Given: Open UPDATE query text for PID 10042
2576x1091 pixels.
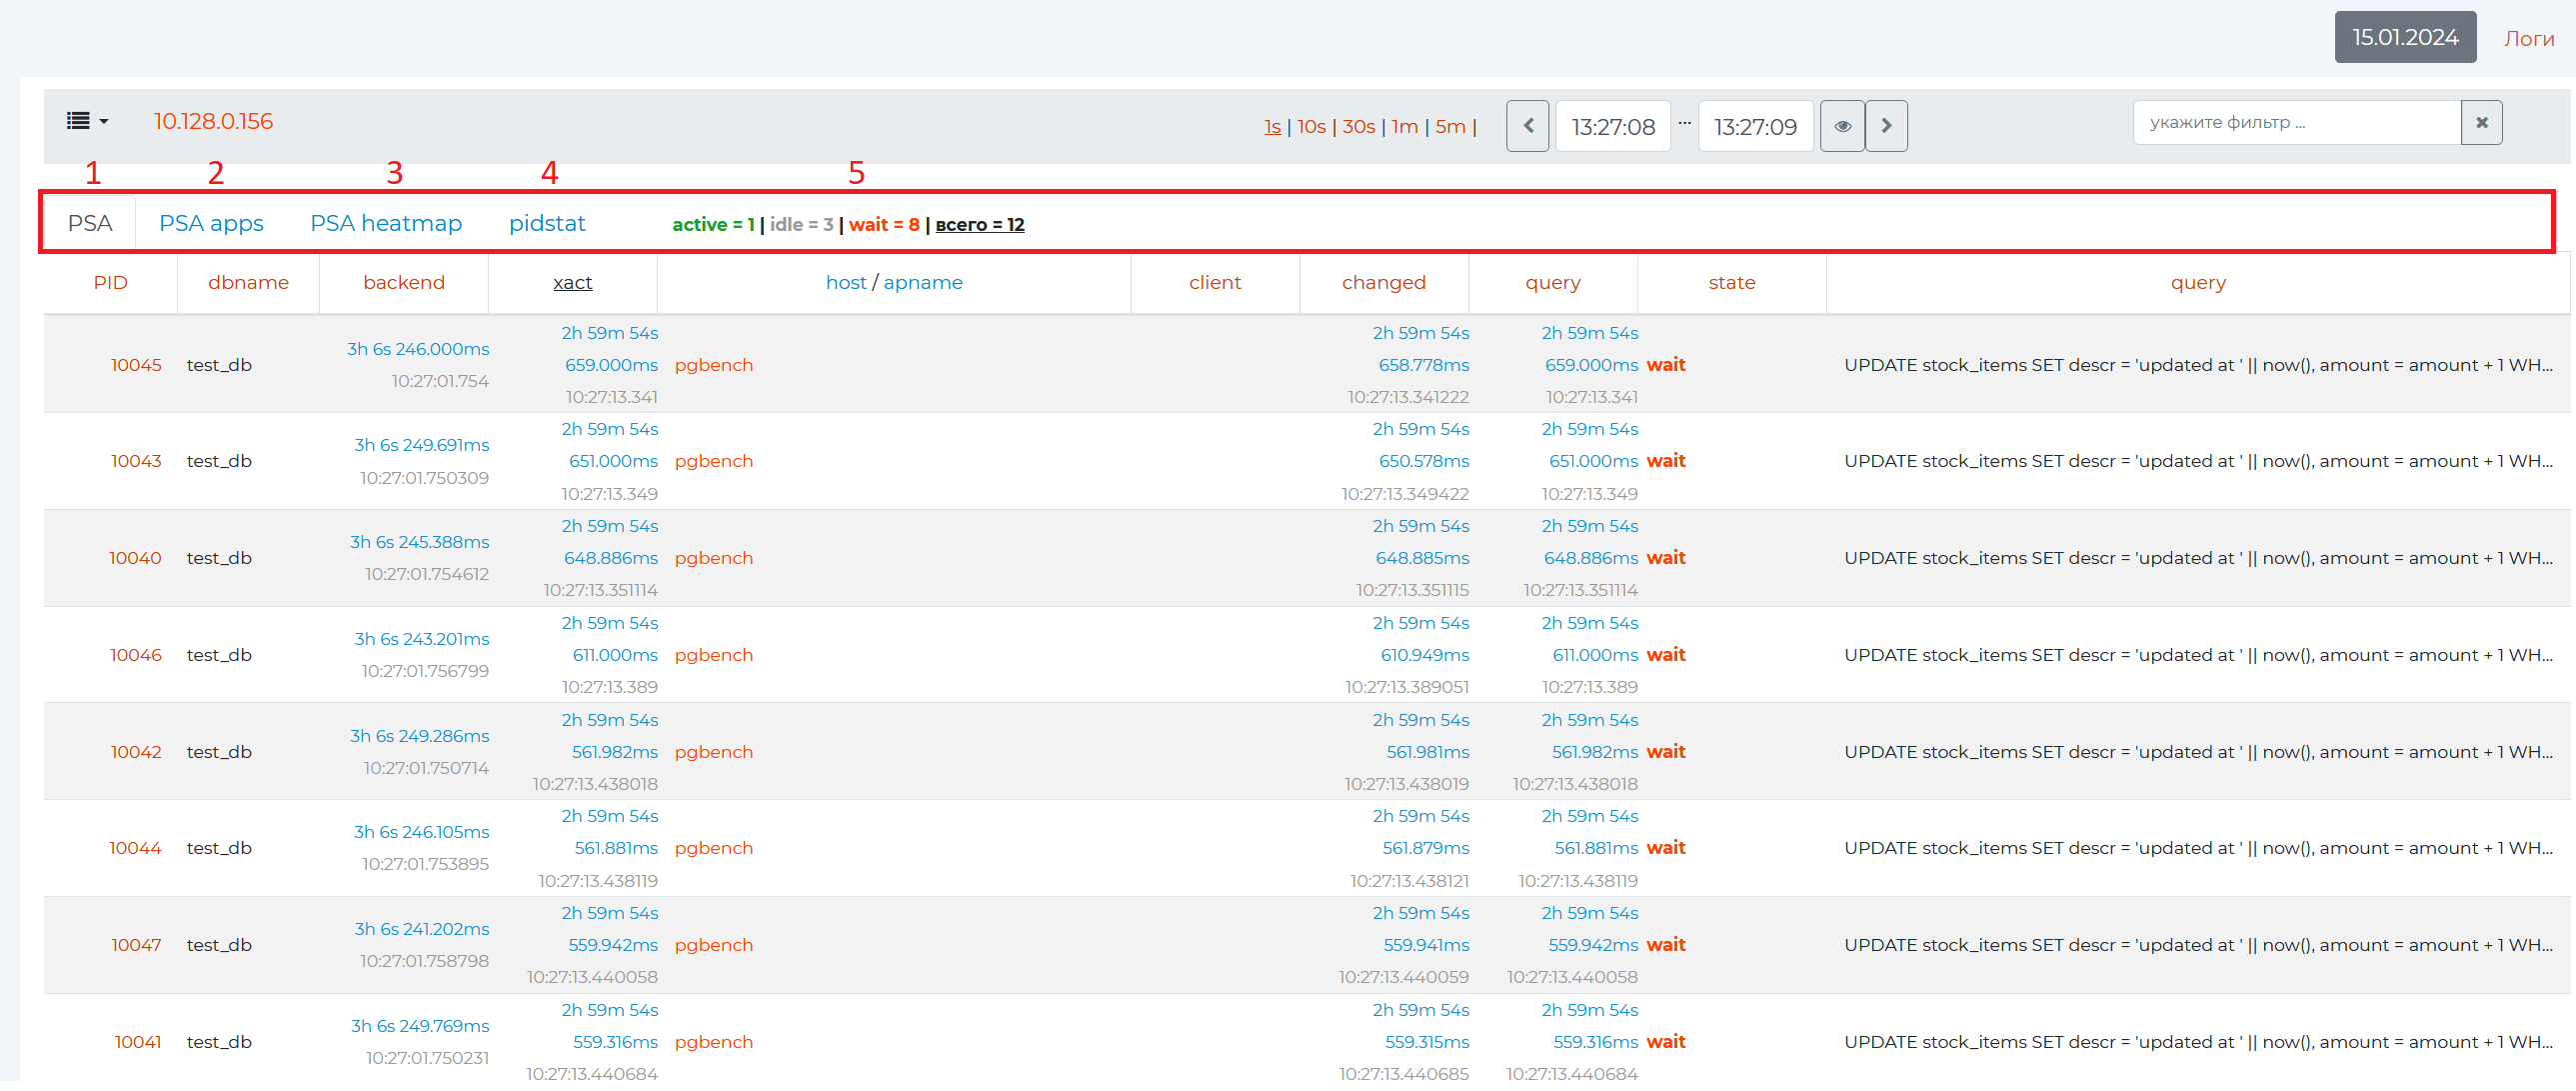Looking at the screenshot, I should coord(2198,752).
